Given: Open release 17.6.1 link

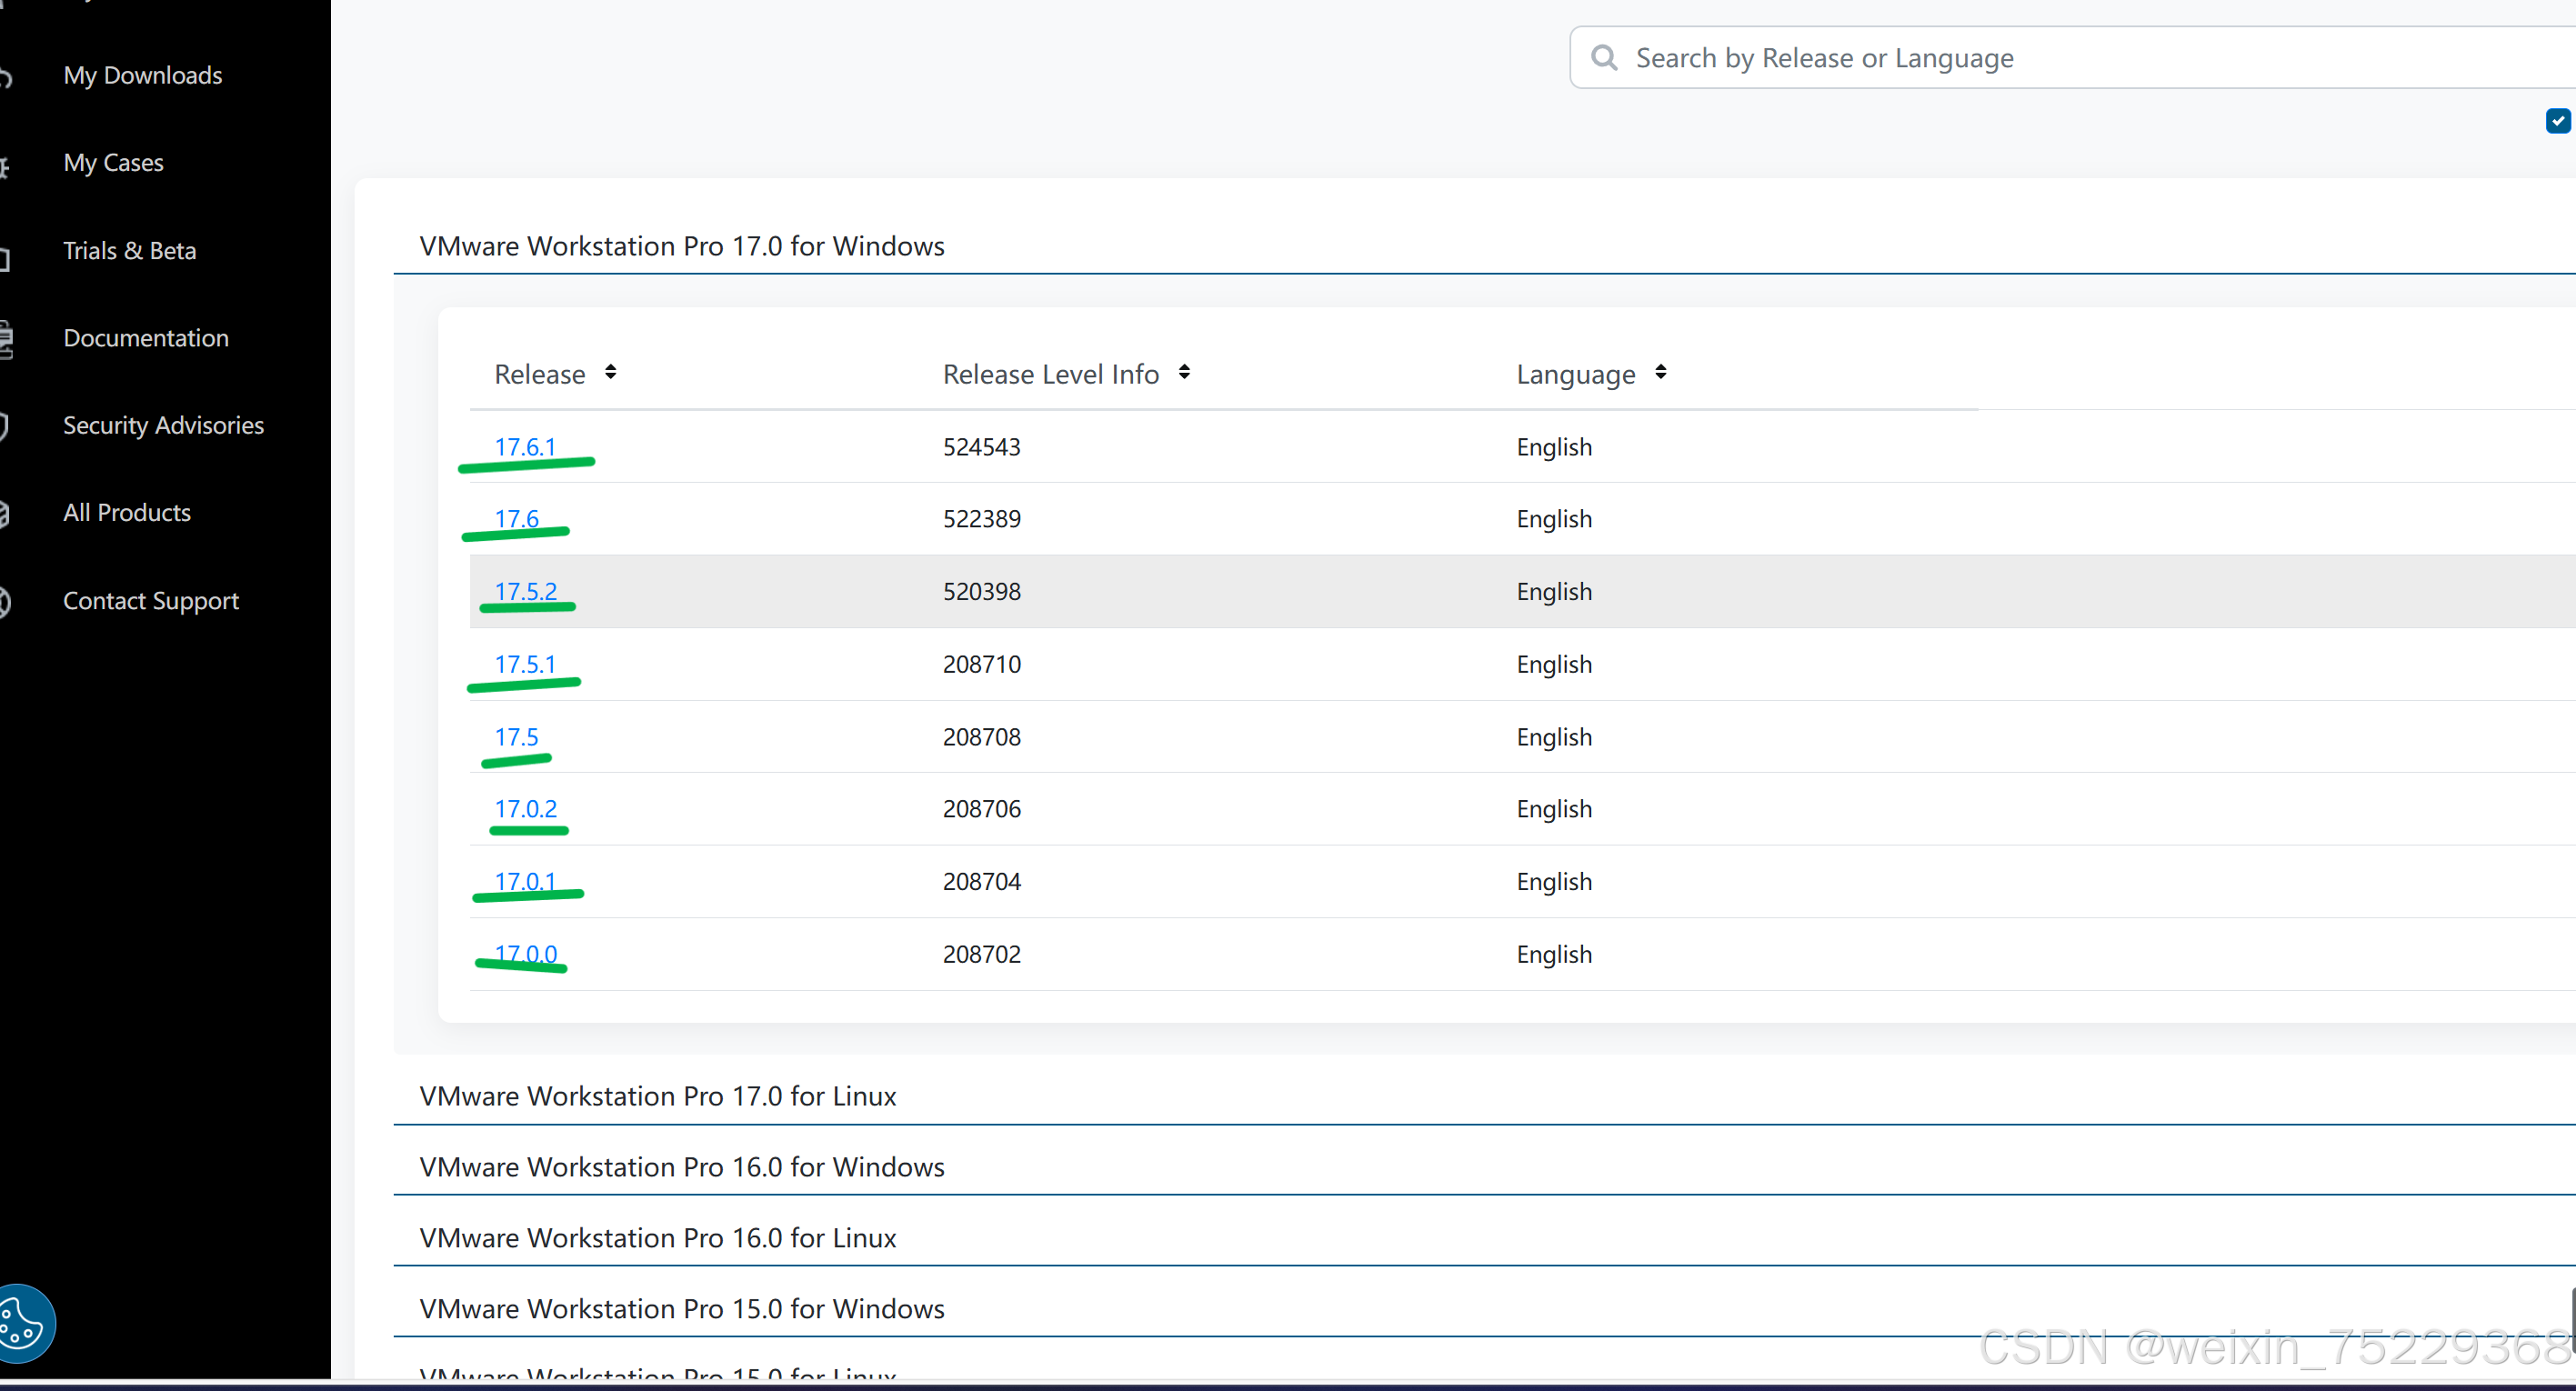Looking at the screenshot, I should (x=524, y=447).
